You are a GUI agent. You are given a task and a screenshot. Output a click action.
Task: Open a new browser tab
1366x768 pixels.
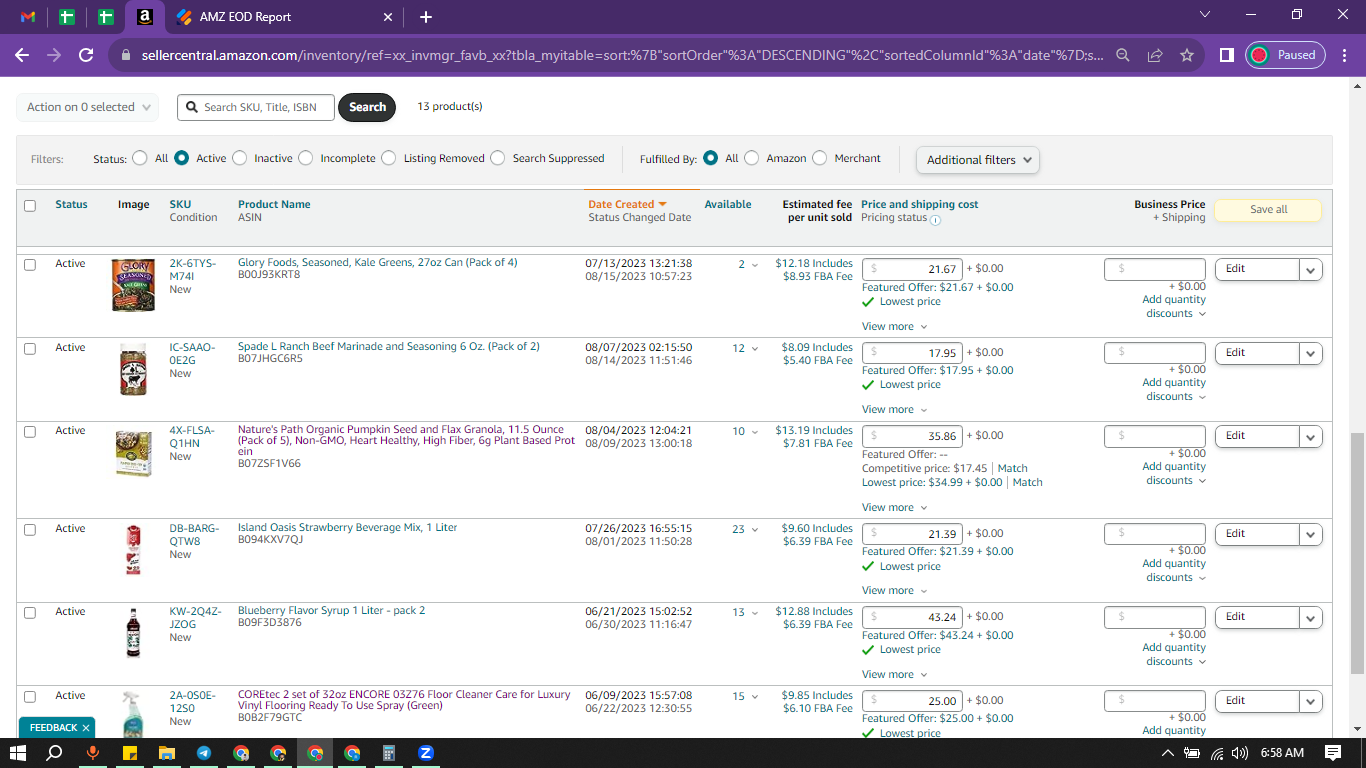tap(426, 17)
